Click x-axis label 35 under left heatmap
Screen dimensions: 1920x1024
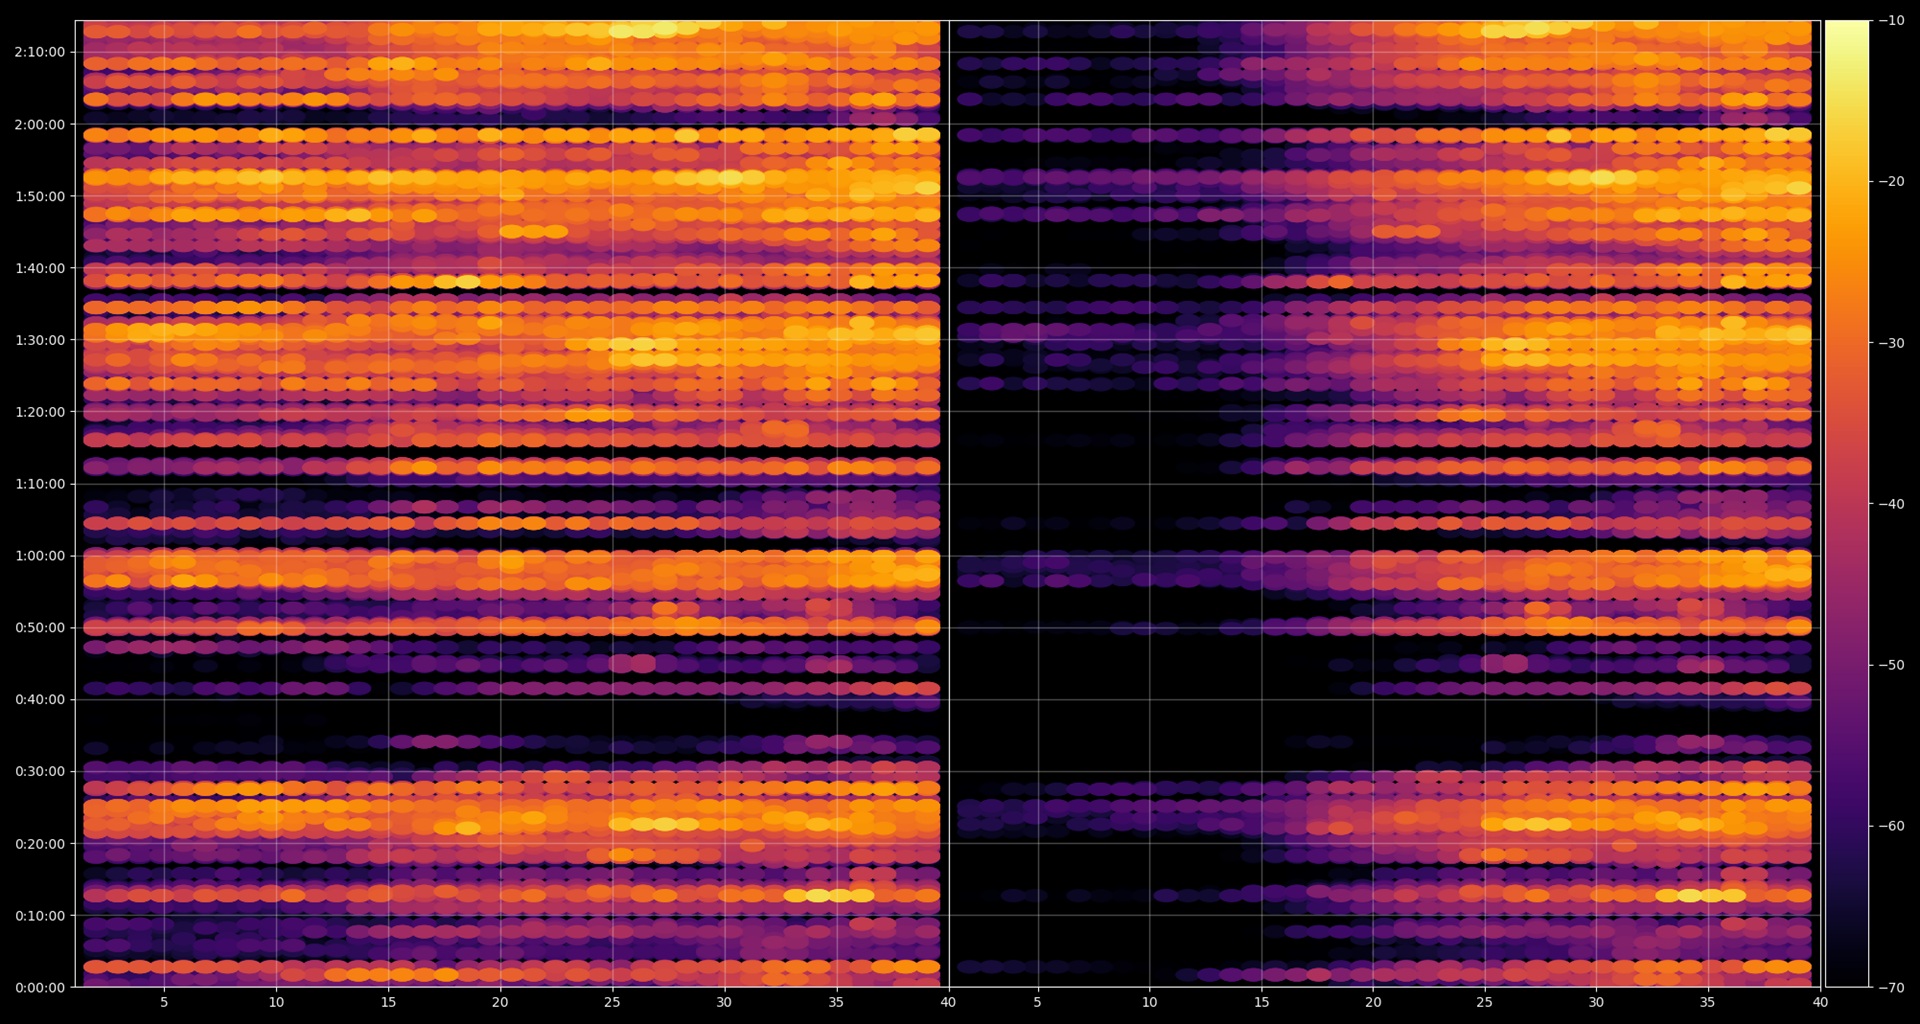[836, 1002]
